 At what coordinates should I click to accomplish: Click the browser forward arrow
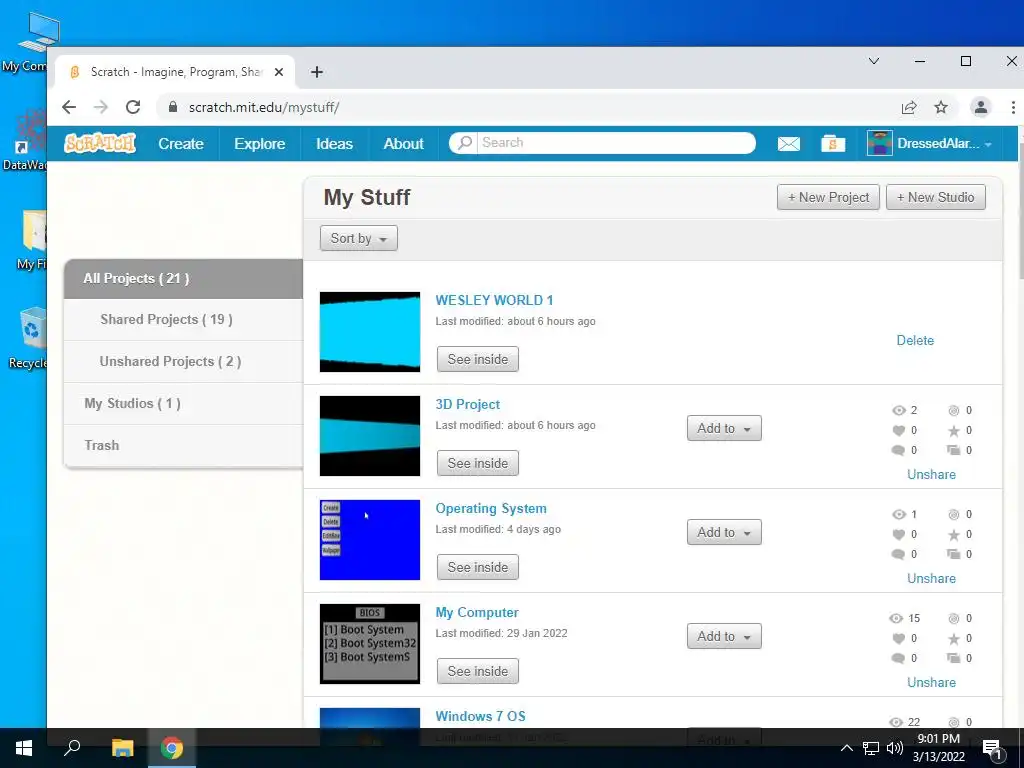101,107
